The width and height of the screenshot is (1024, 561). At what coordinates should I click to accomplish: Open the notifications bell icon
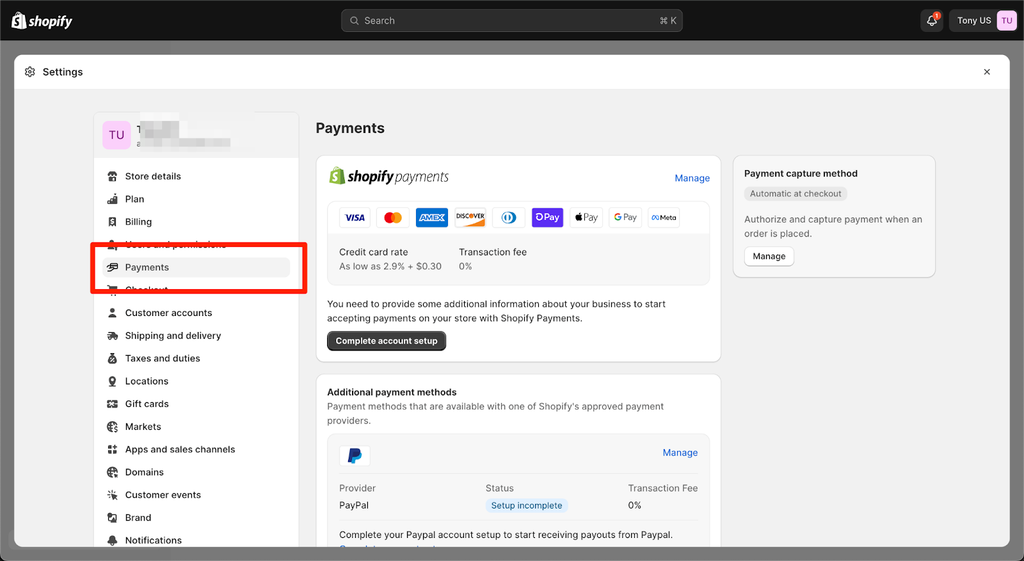click(932, 21)
